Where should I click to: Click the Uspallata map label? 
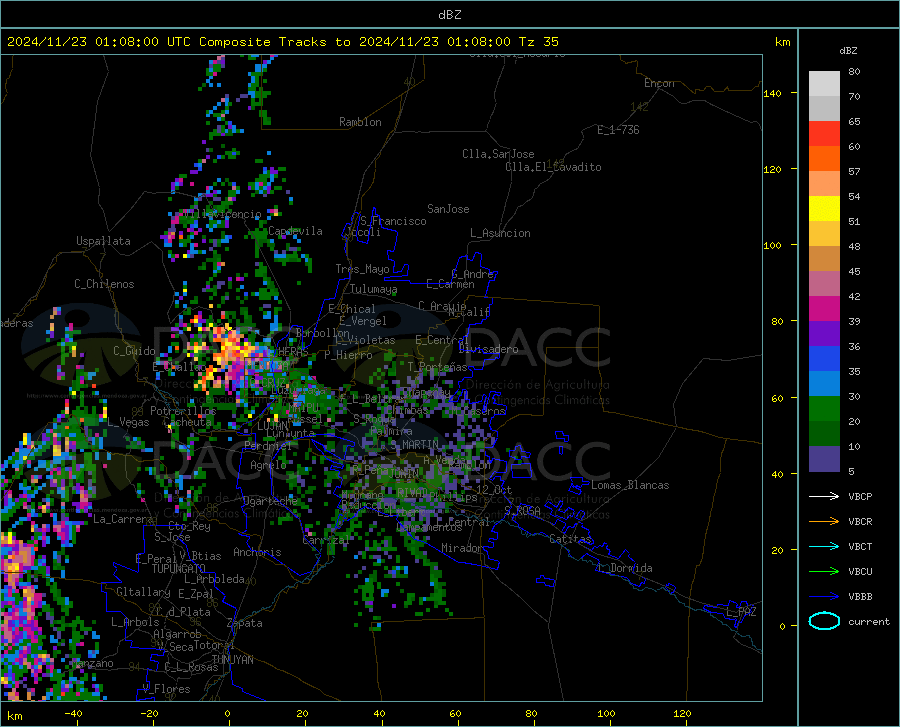103,241
